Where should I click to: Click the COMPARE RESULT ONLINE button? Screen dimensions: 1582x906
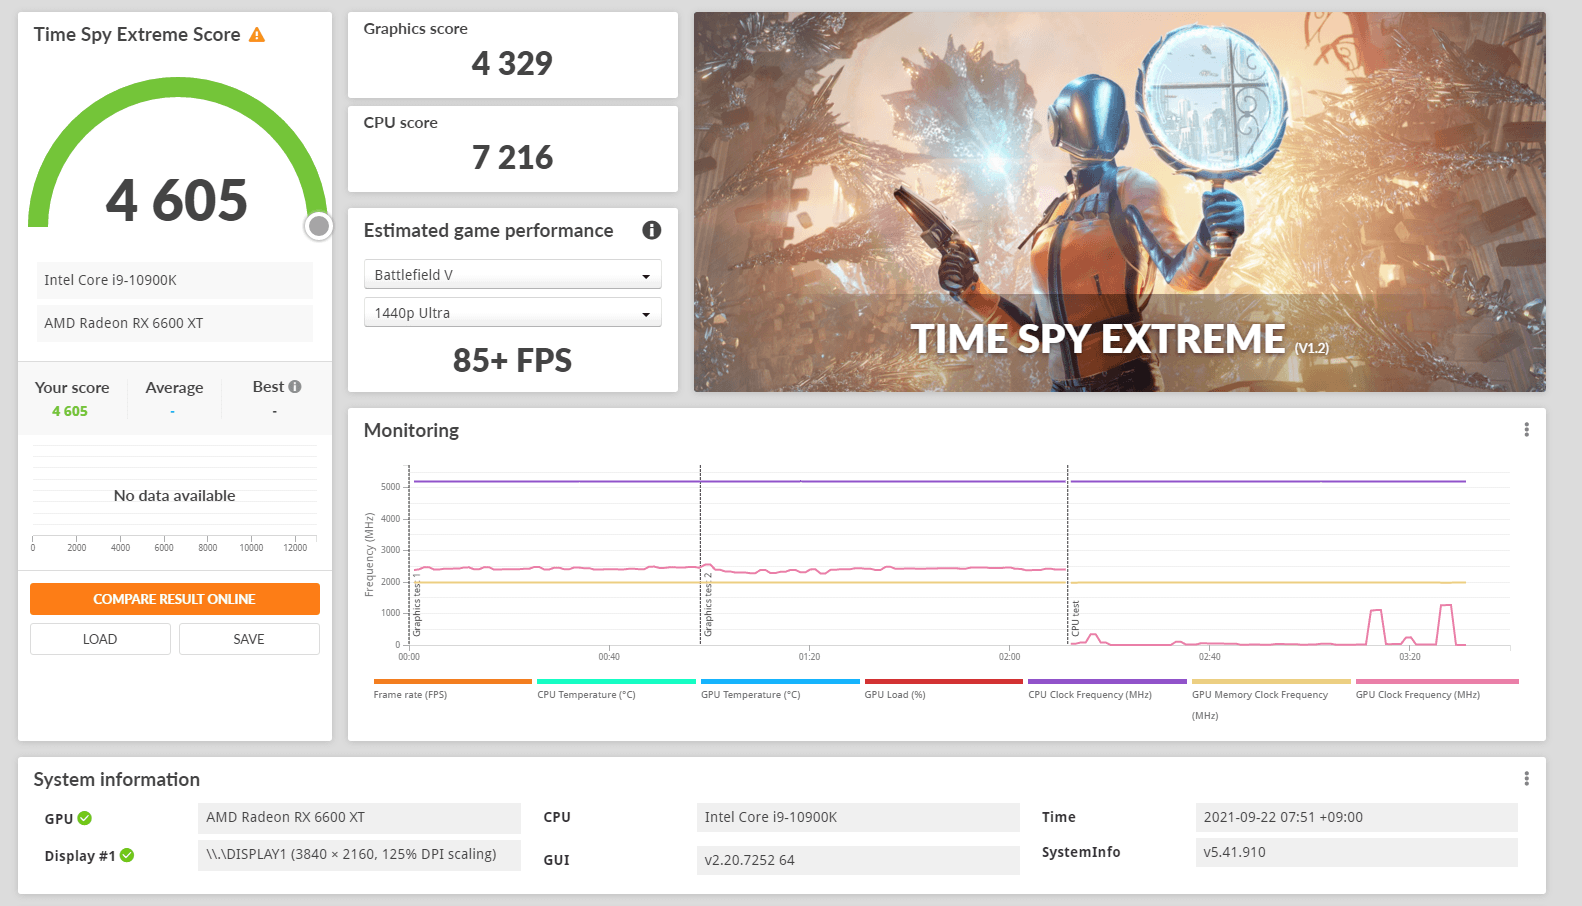click(175, 599)
